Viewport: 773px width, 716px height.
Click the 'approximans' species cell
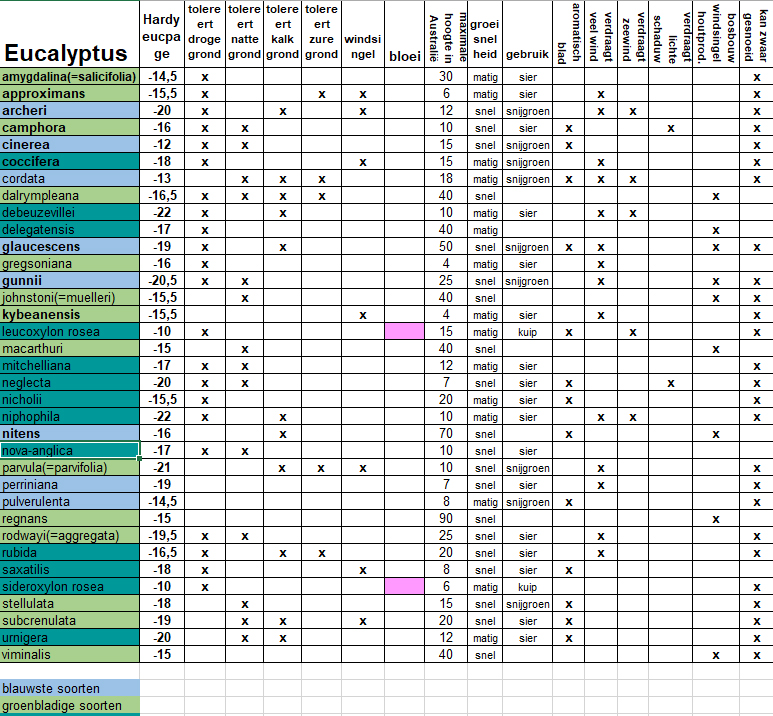click(x=70, y=94)
